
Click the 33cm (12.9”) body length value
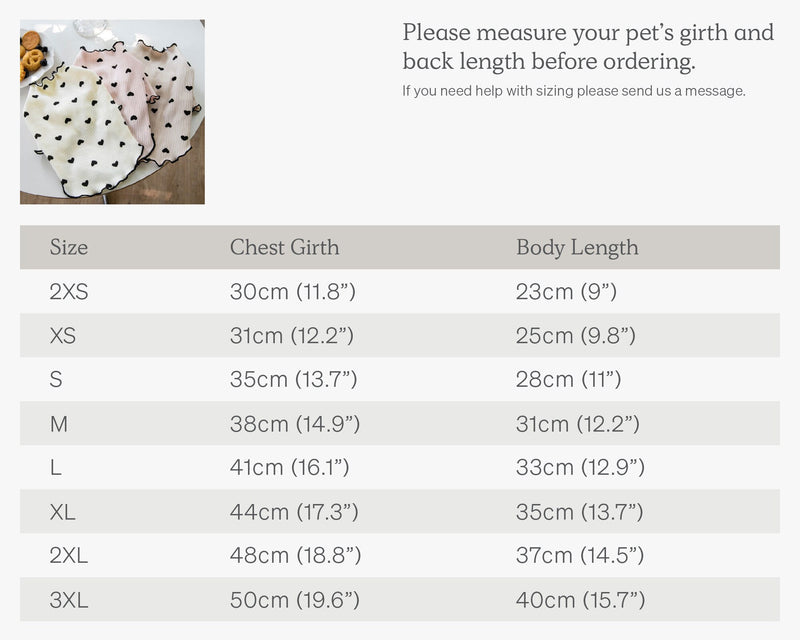pos(580,468)
